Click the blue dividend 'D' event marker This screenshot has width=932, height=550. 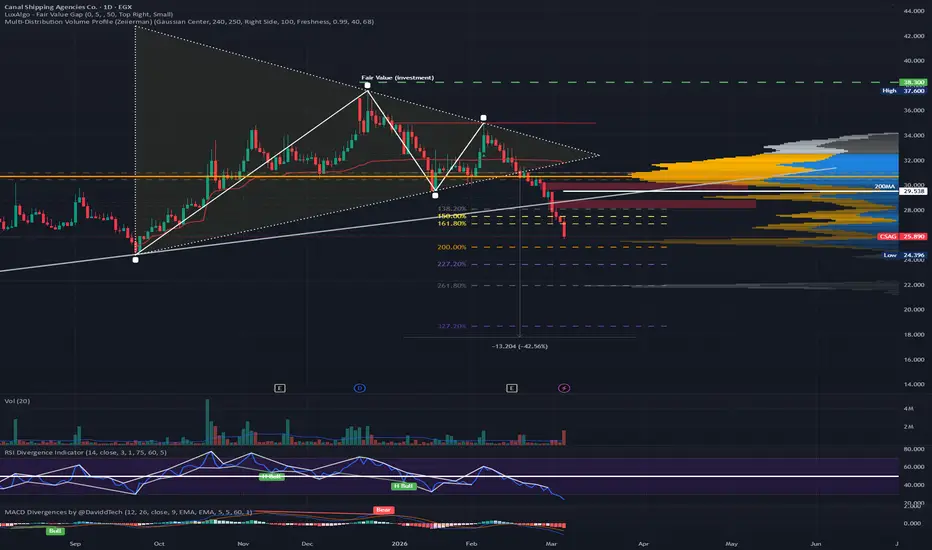click(x=360, y=388)
